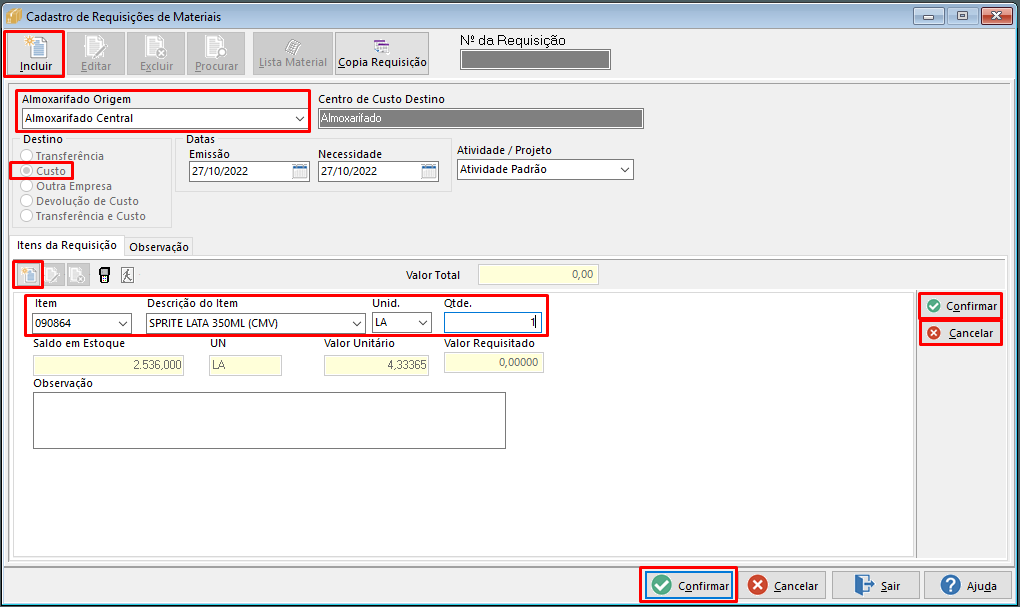Click the Editar toolbar button
Viewport: 1020px width, 607px height.
pos(96,53)
